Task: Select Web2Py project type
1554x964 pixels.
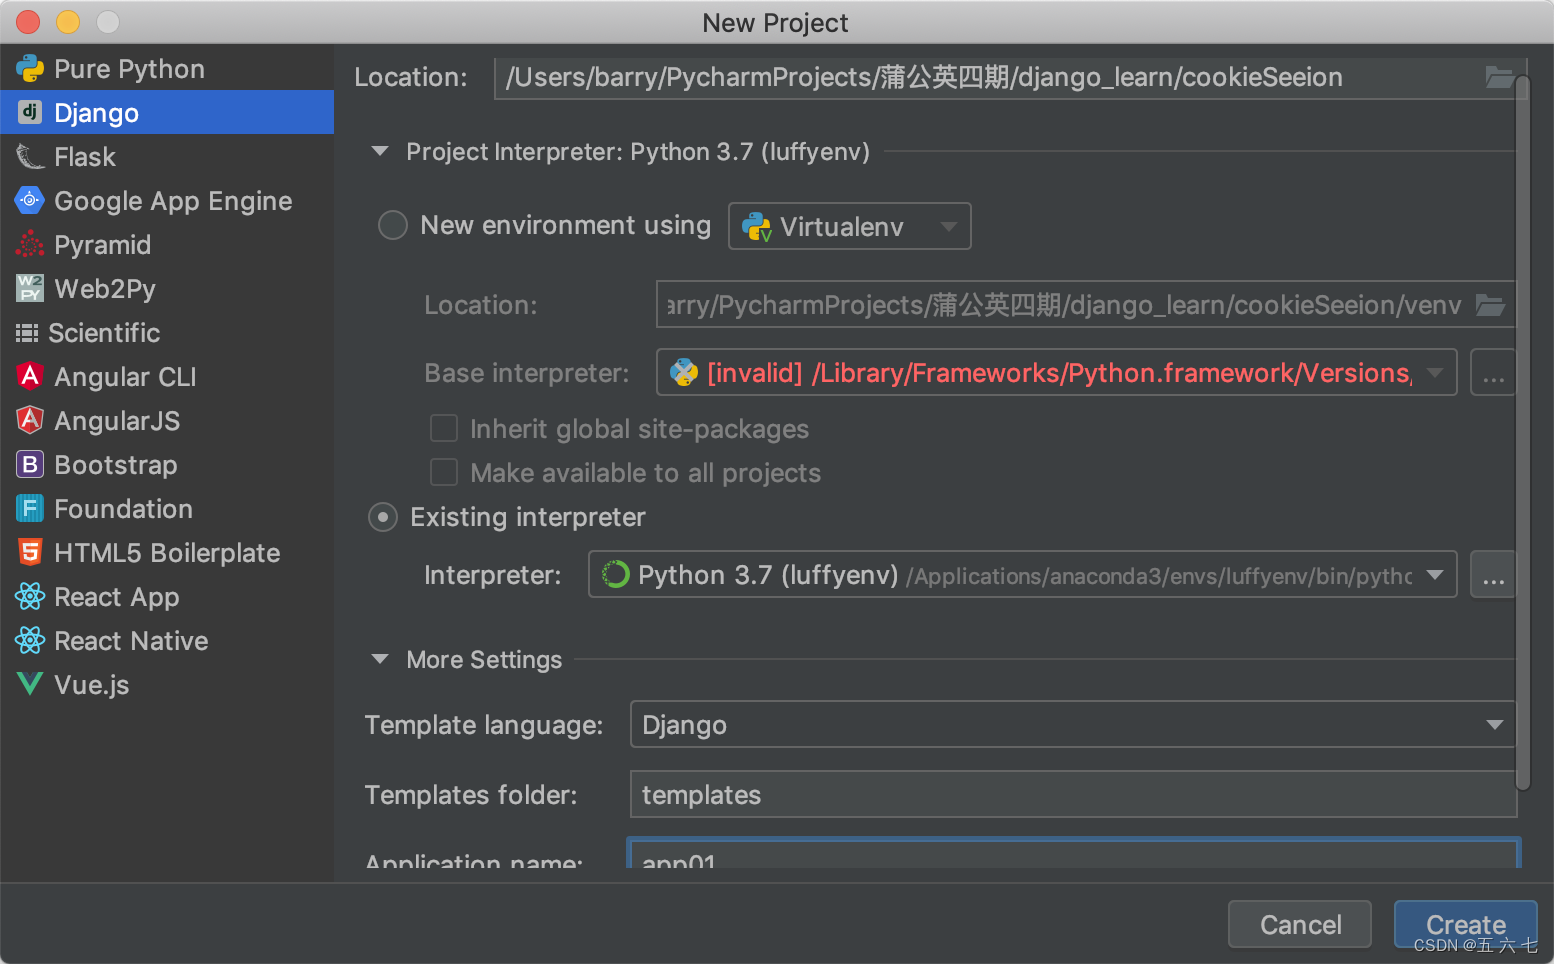Action: point(167,289)
